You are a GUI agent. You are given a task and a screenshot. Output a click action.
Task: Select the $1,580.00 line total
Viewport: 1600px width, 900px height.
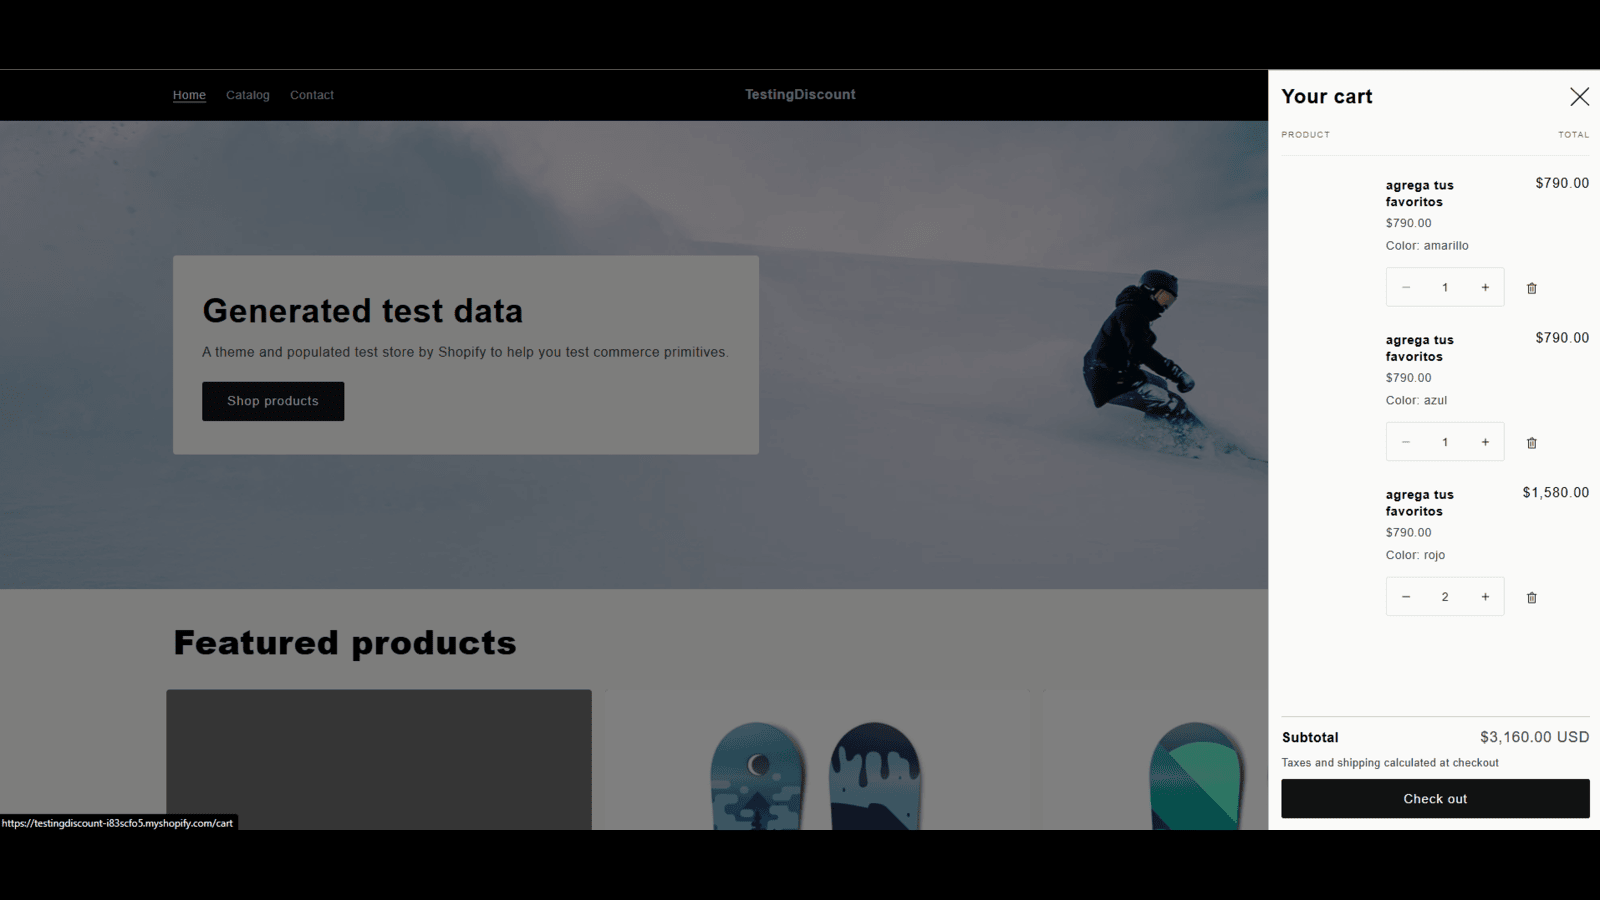[1556, 492]
